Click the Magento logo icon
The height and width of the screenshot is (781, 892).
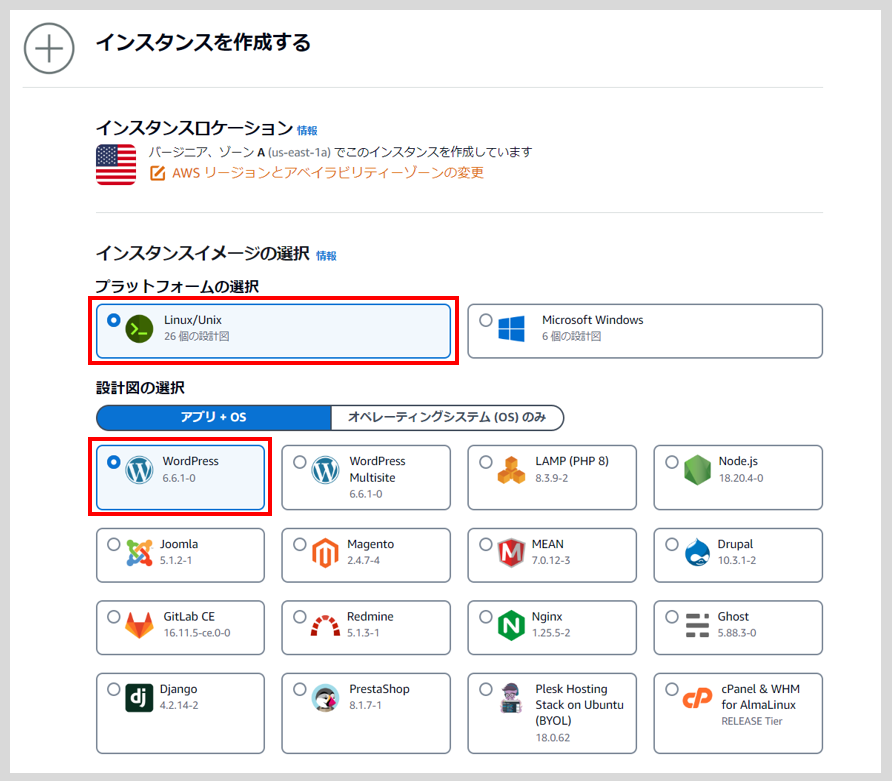325,553
